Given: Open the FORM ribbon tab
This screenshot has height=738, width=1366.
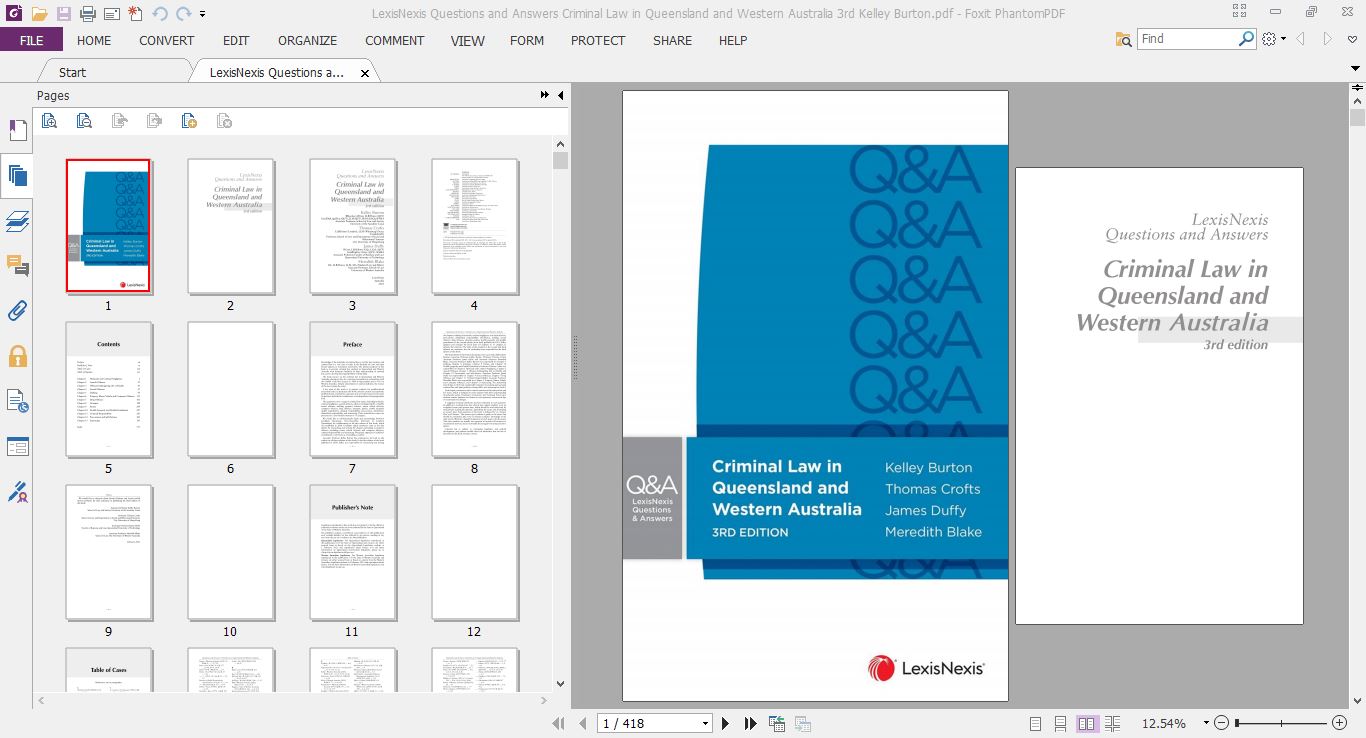Looking at the screenshot, I should (x=527, y=40).
